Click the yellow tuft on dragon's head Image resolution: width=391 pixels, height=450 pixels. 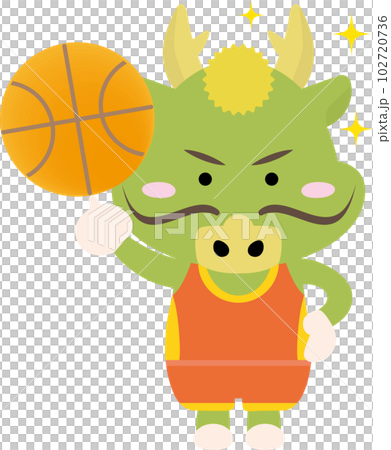click(238, 79)
